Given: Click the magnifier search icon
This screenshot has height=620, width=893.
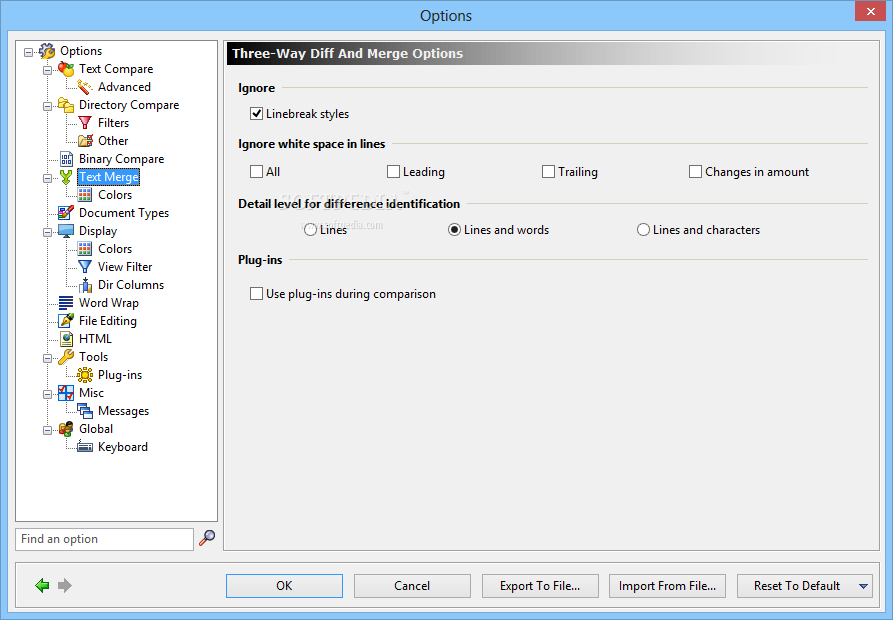Looking at the screenshot, I should pos(207,538).
